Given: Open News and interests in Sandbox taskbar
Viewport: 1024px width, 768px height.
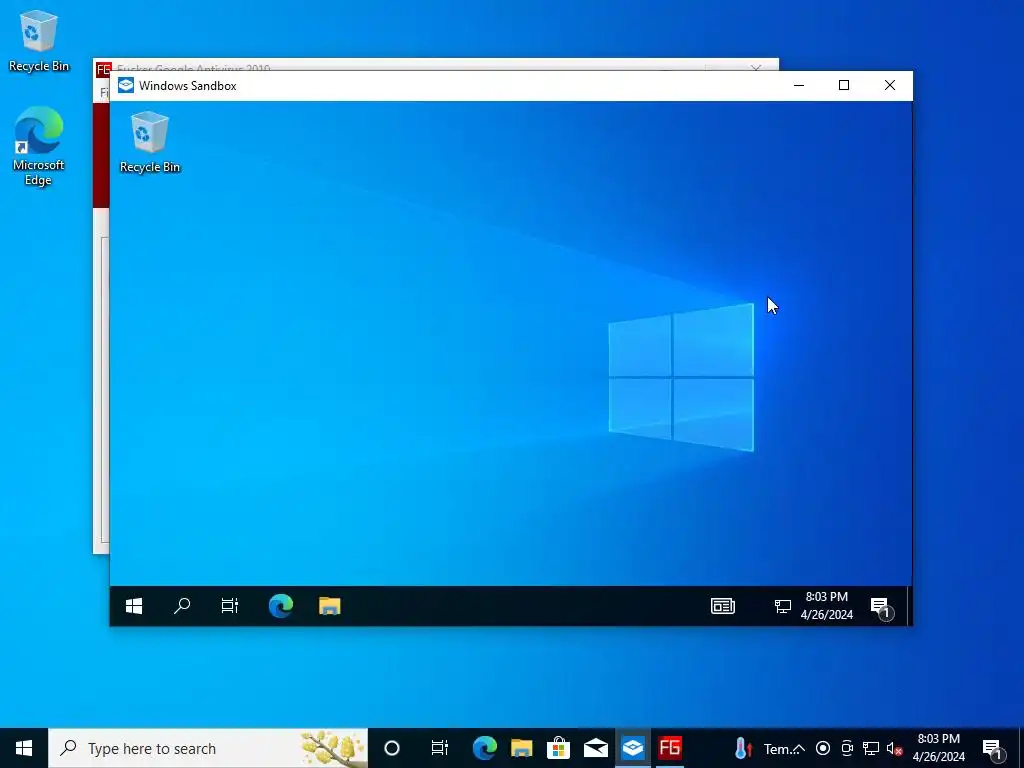Looking at the screenshot, I should coord(723,606).
